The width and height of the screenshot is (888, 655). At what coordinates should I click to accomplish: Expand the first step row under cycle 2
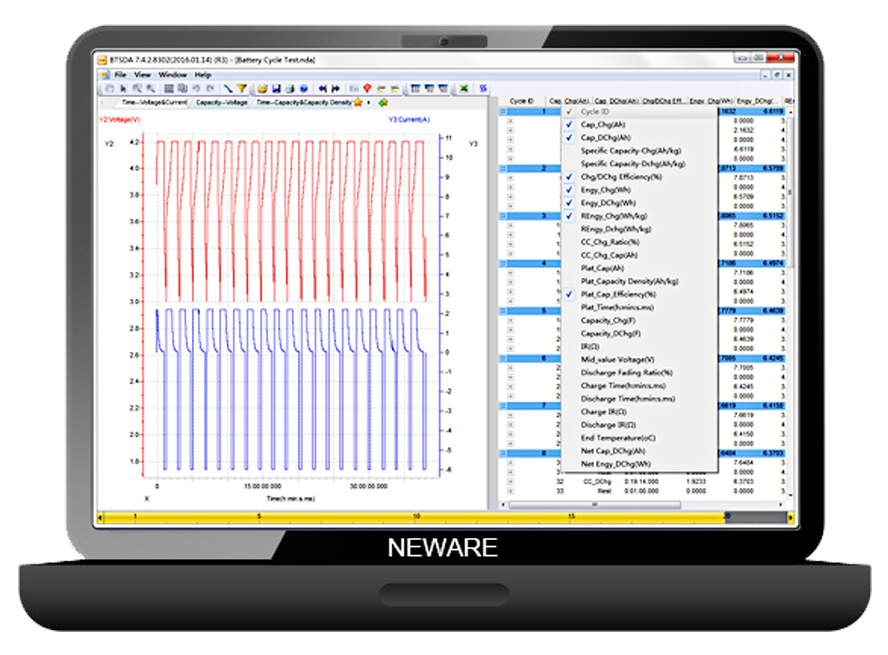click(x=511, y=179)
